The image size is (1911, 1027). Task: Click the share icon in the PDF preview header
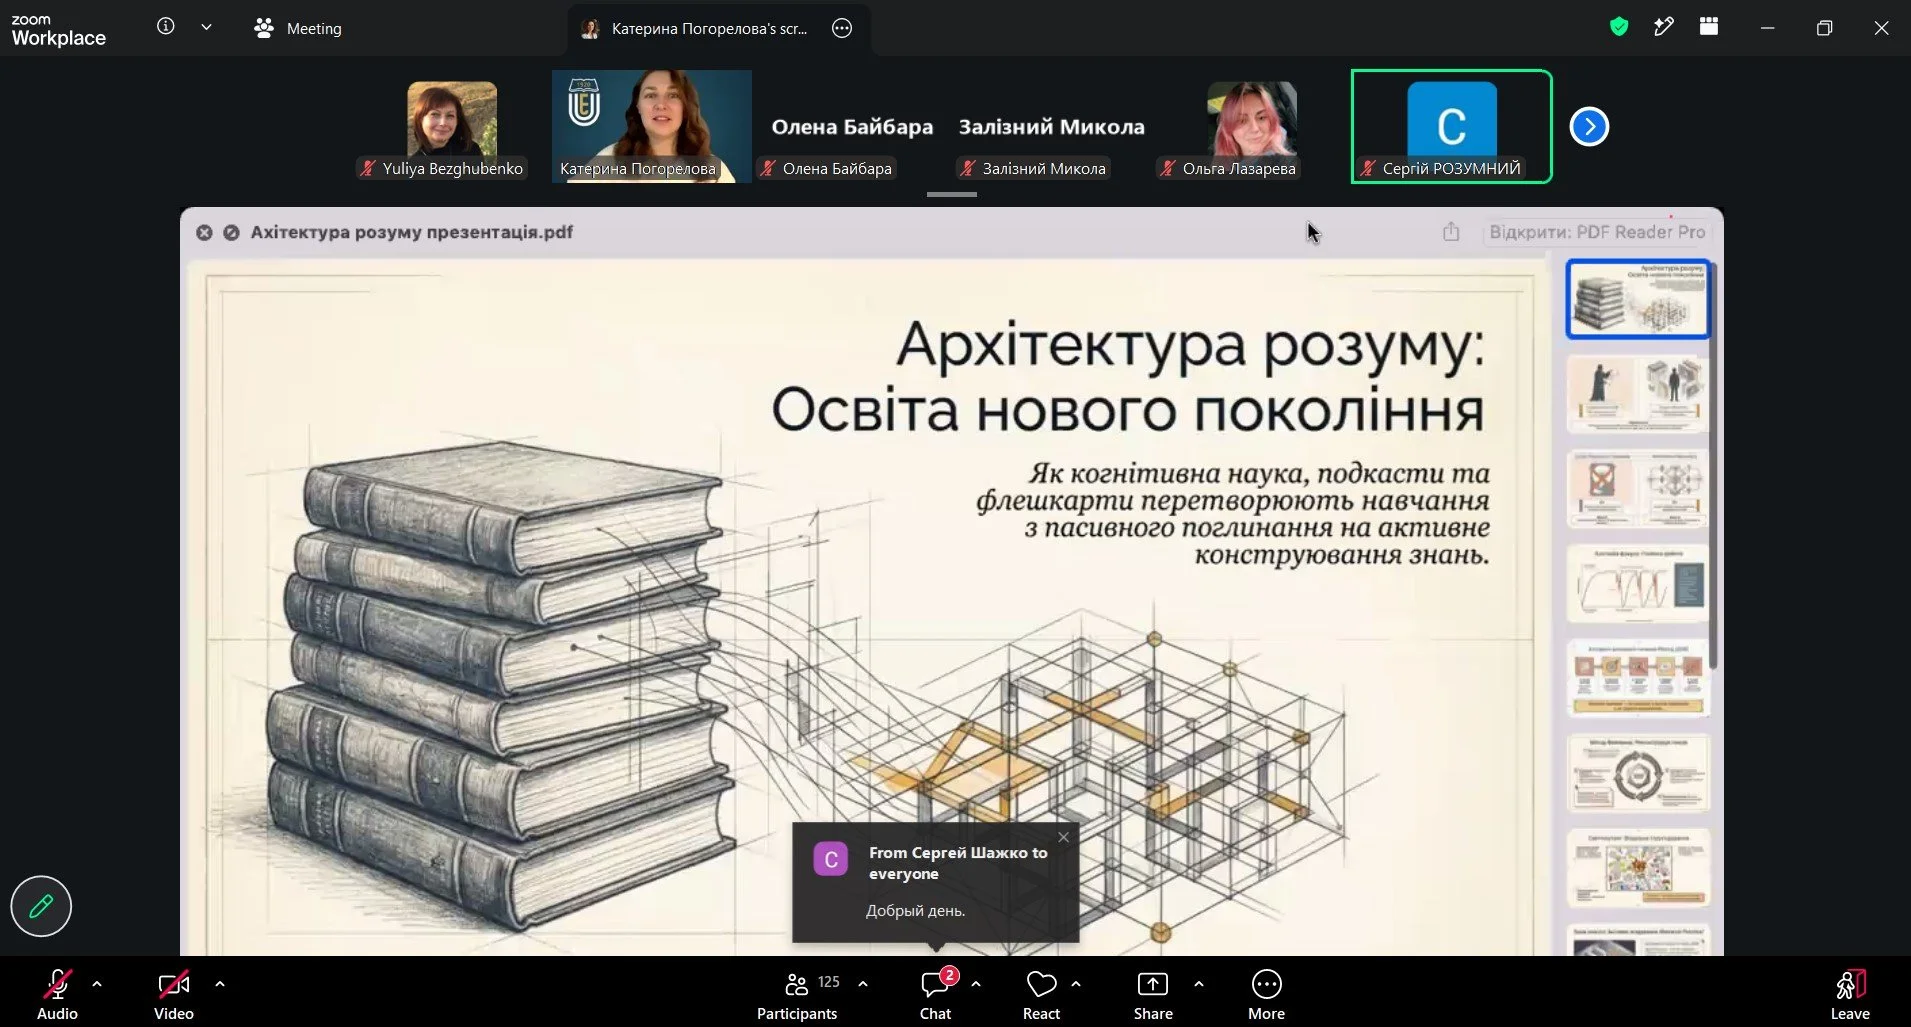click(x=1451, y=232)
